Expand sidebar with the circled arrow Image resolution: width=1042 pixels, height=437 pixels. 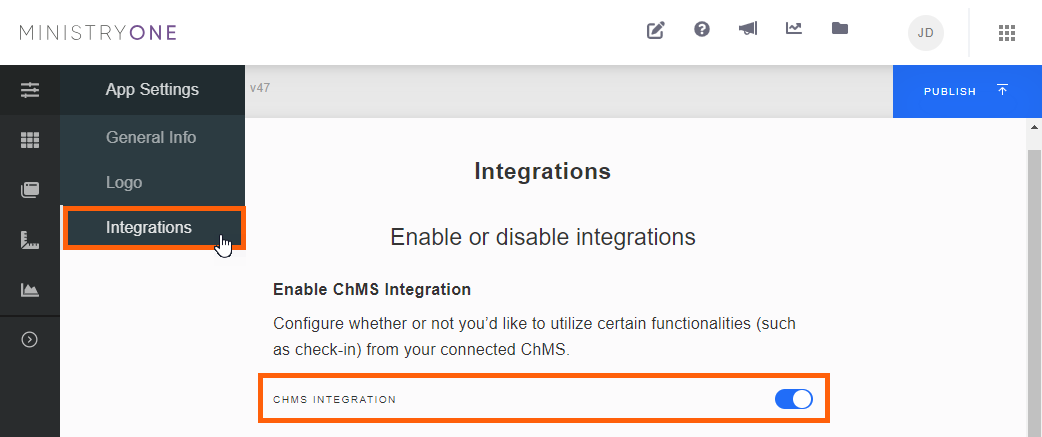30,340
